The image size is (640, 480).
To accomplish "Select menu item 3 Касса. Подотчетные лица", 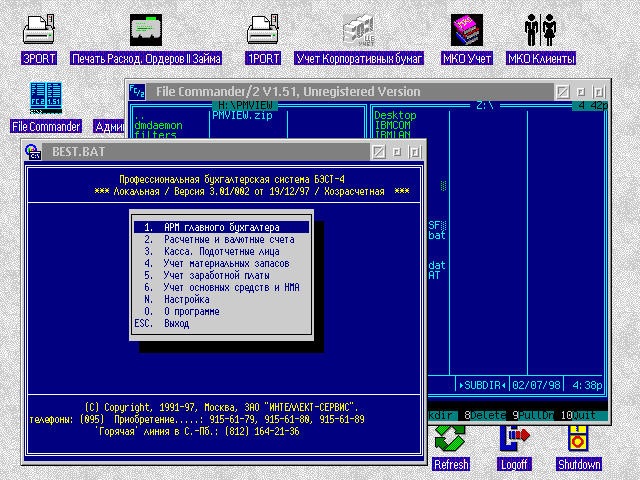I will pos(221,251).
